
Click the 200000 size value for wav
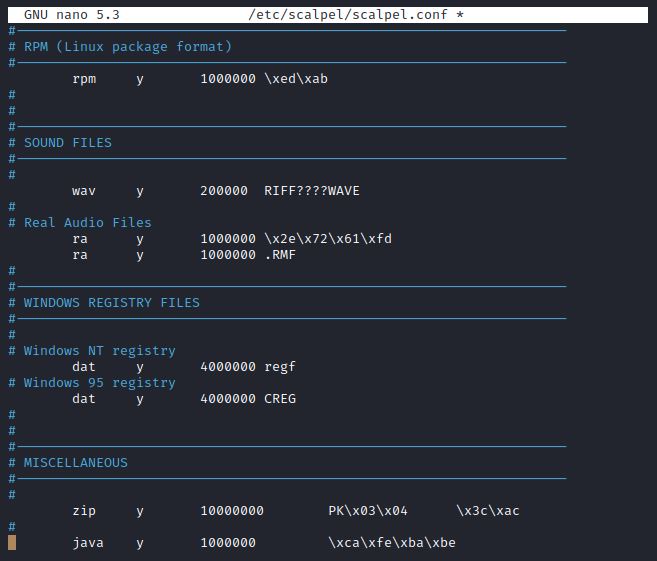click(x=223, y=191)
